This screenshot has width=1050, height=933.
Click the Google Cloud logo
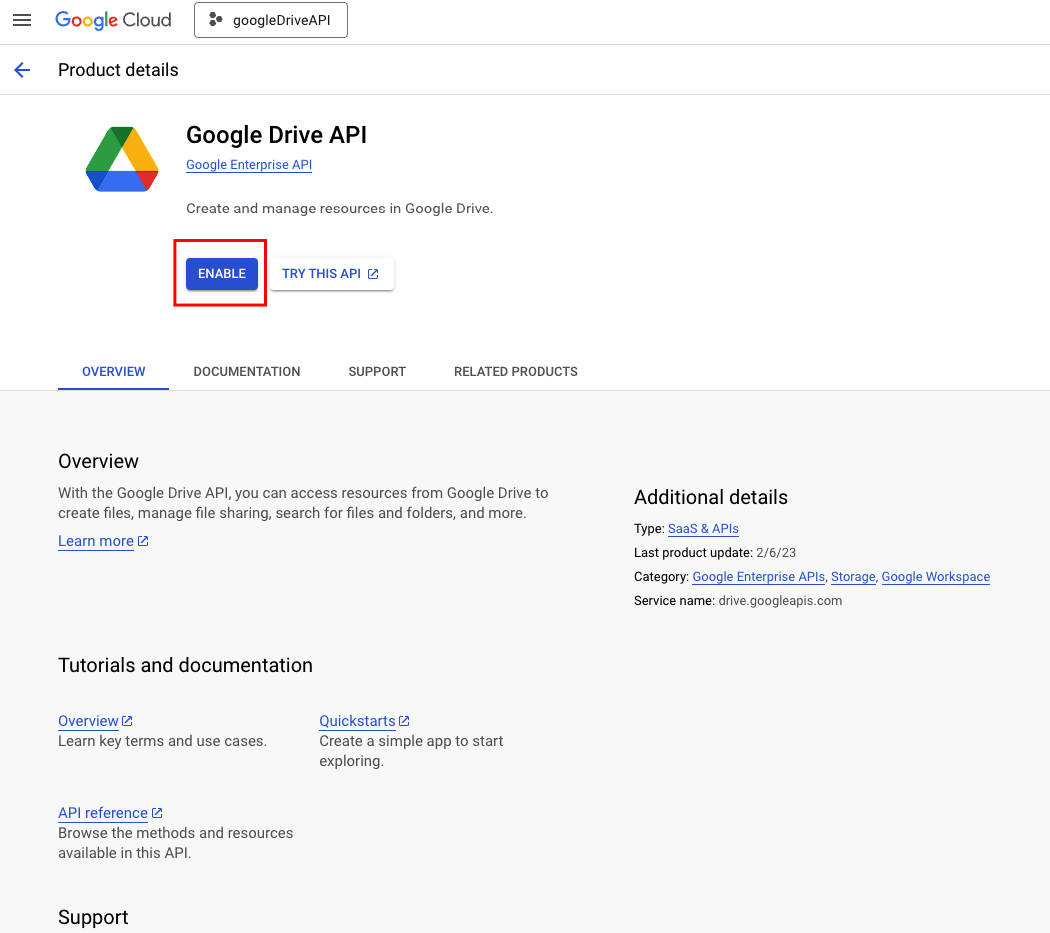pyautogui.click(x=113, y=20)
